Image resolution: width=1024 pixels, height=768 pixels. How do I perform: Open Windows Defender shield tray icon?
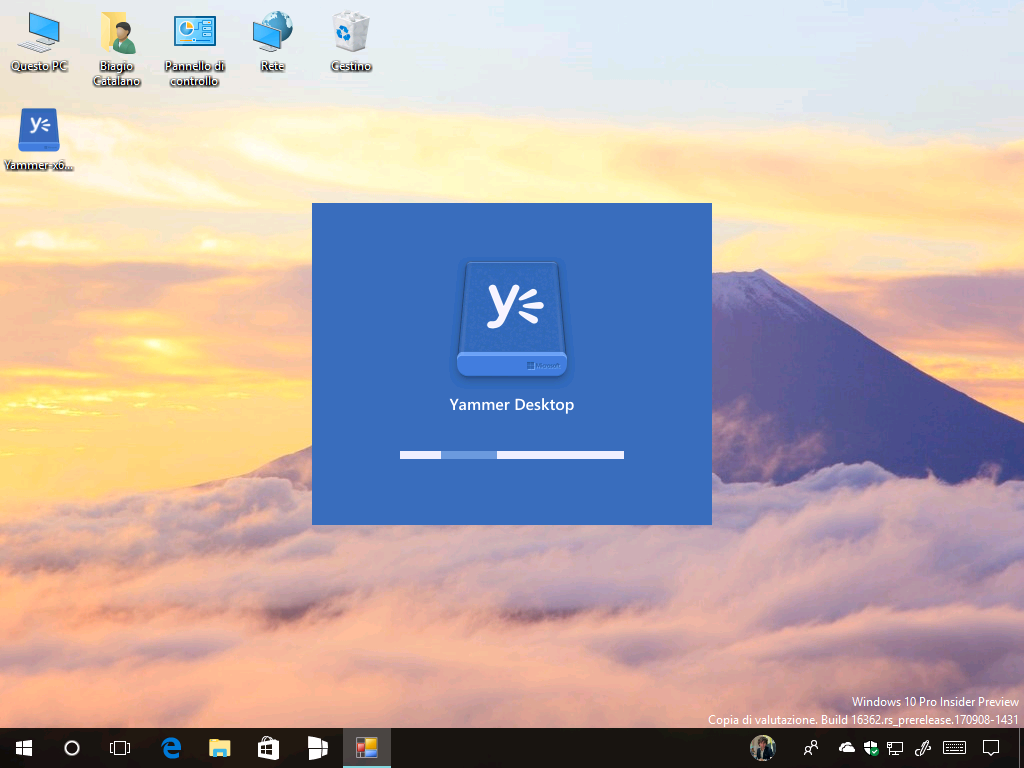871,748
